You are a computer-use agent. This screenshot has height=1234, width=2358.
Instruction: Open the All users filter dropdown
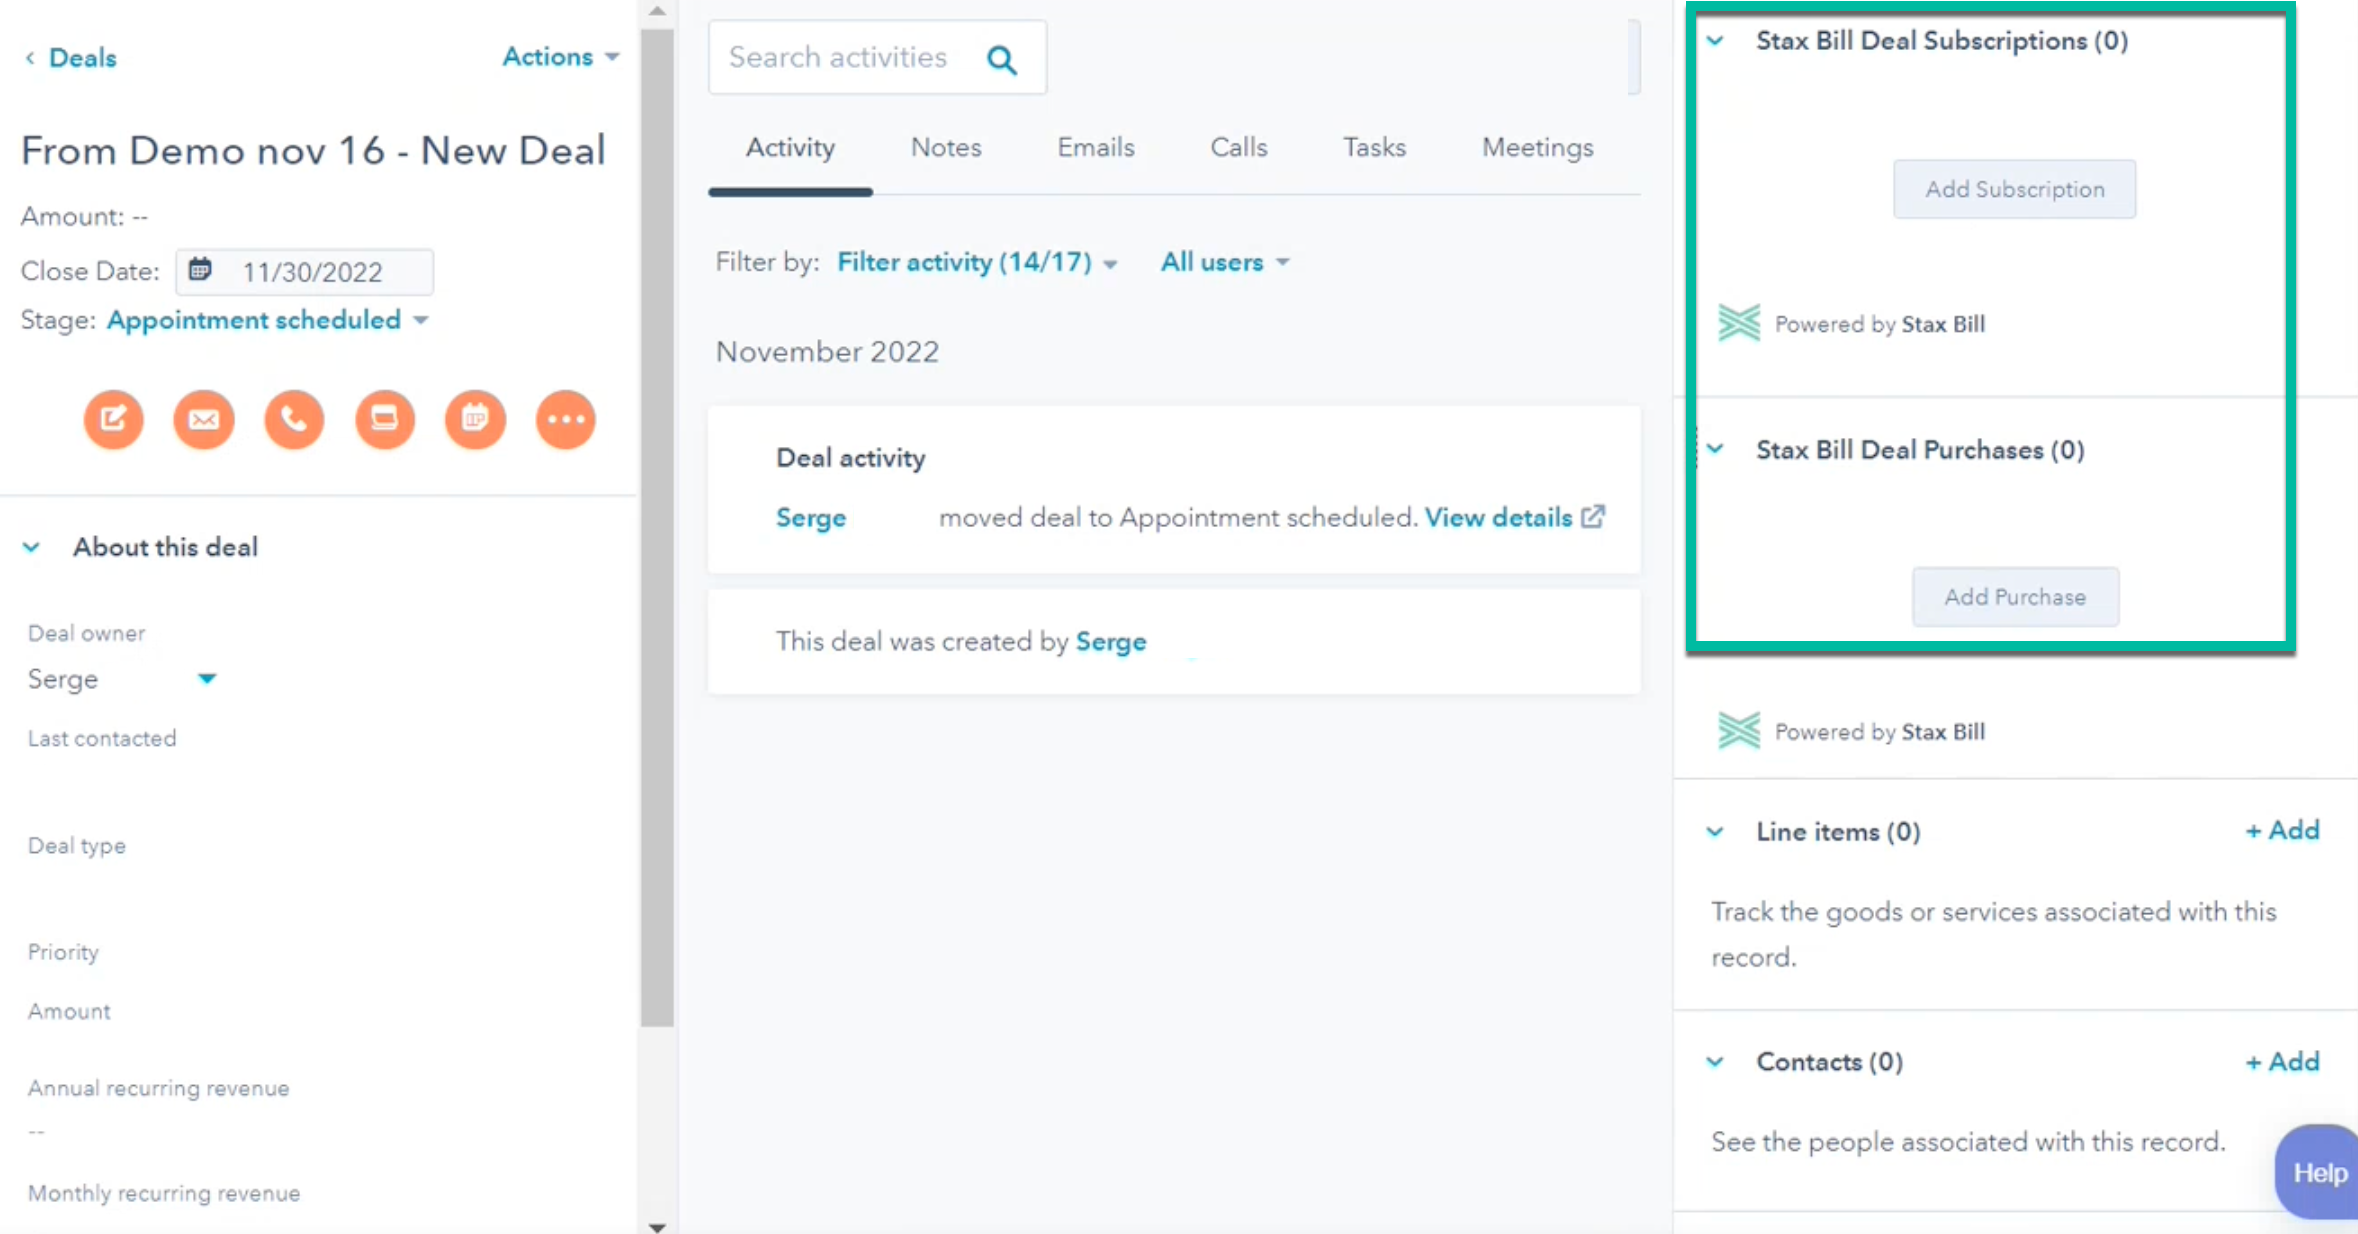tap(1225, 262)
